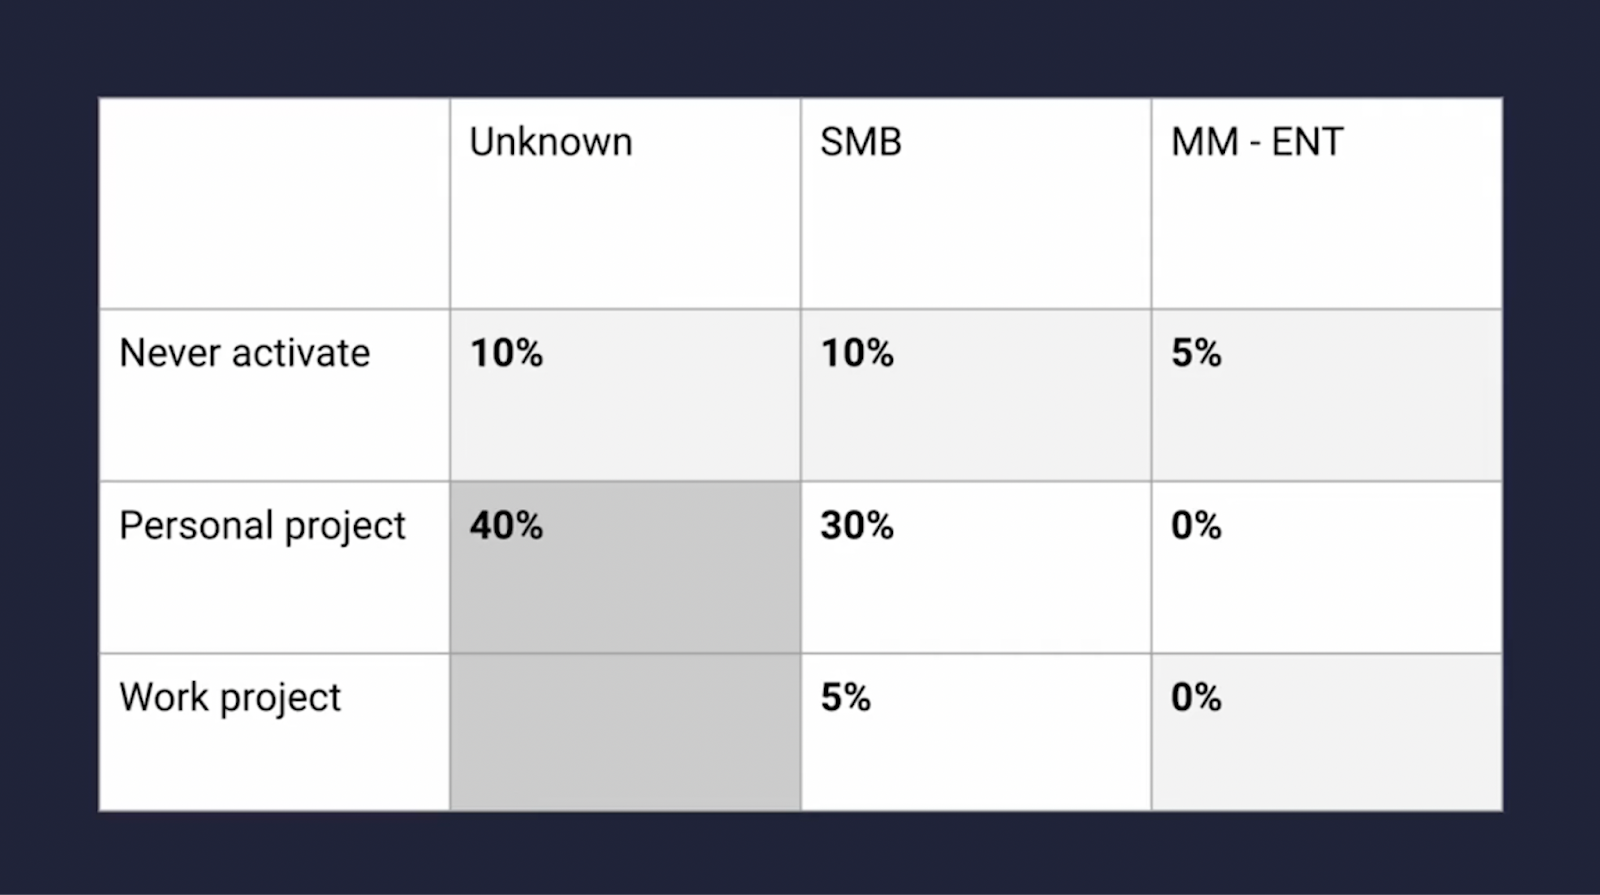
Task: Select the Work project row label
Action: (x=230, y=698)
